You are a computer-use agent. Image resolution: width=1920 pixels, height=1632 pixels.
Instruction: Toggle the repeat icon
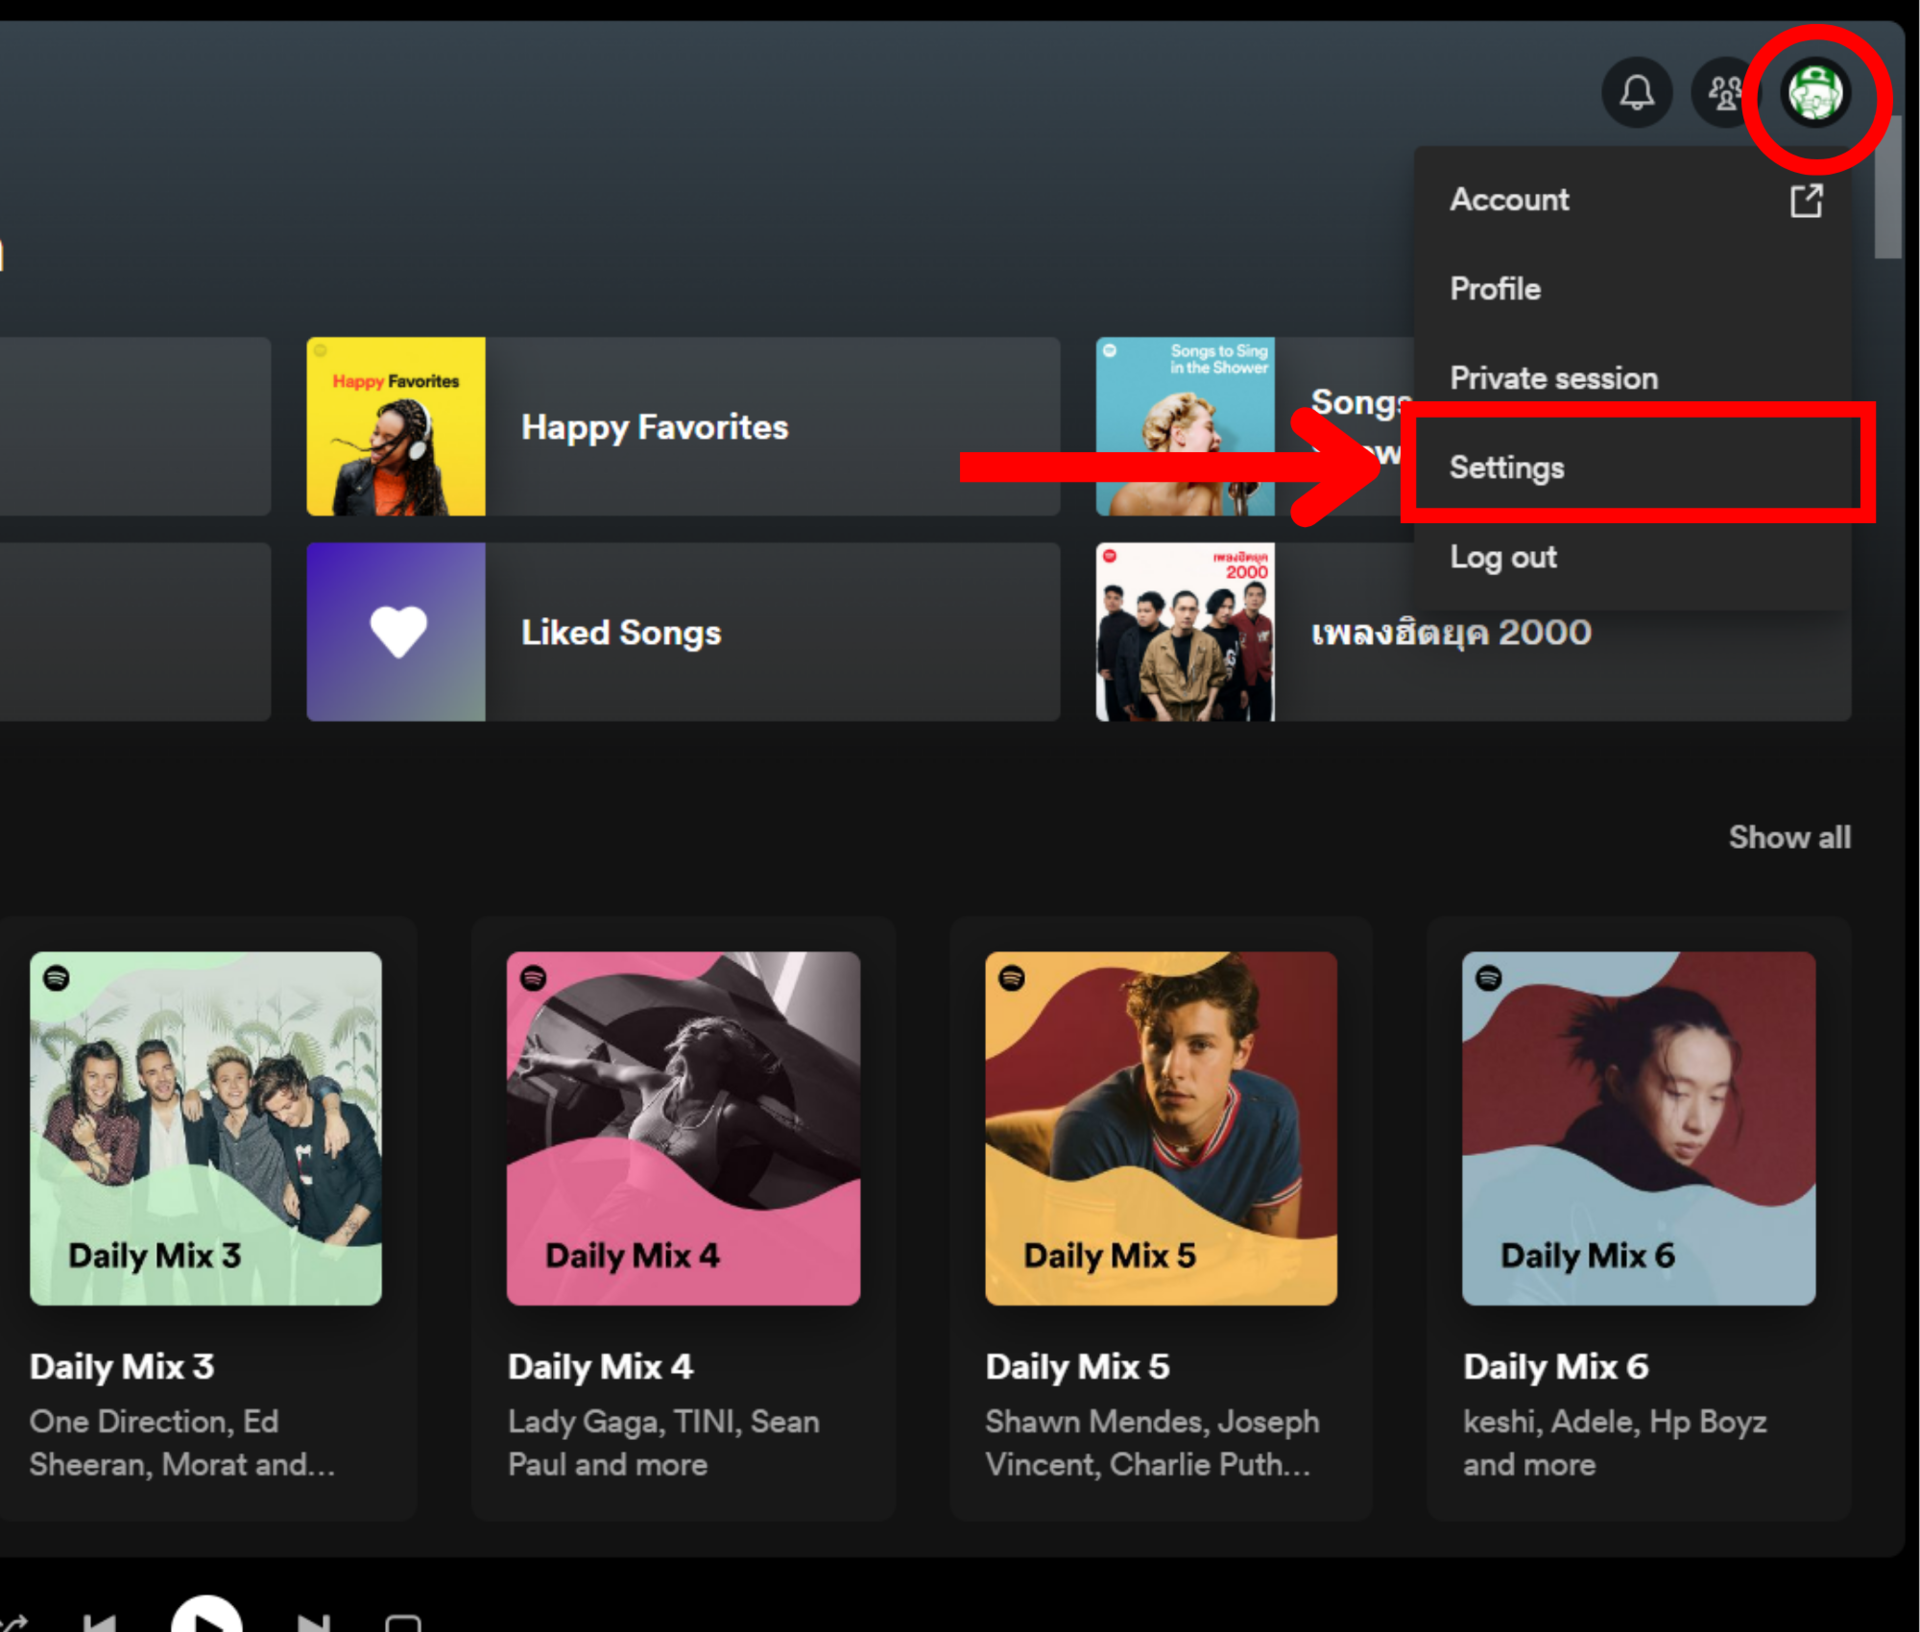click(403, 1622)
